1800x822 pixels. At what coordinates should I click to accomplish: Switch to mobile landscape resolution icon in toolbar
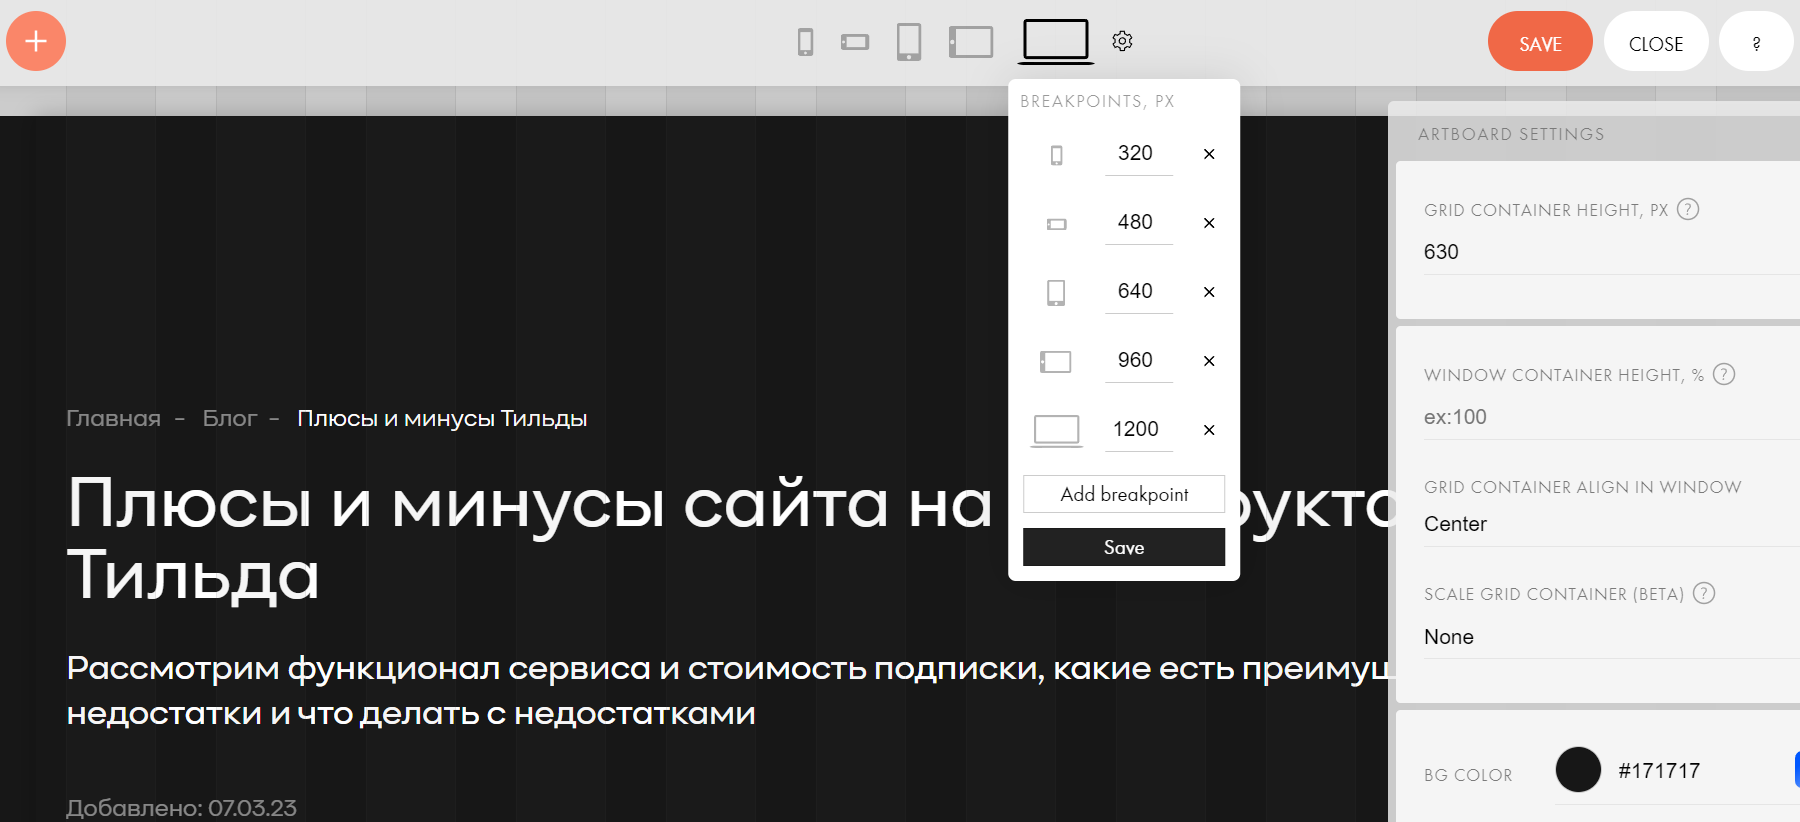tap(855, 42)
